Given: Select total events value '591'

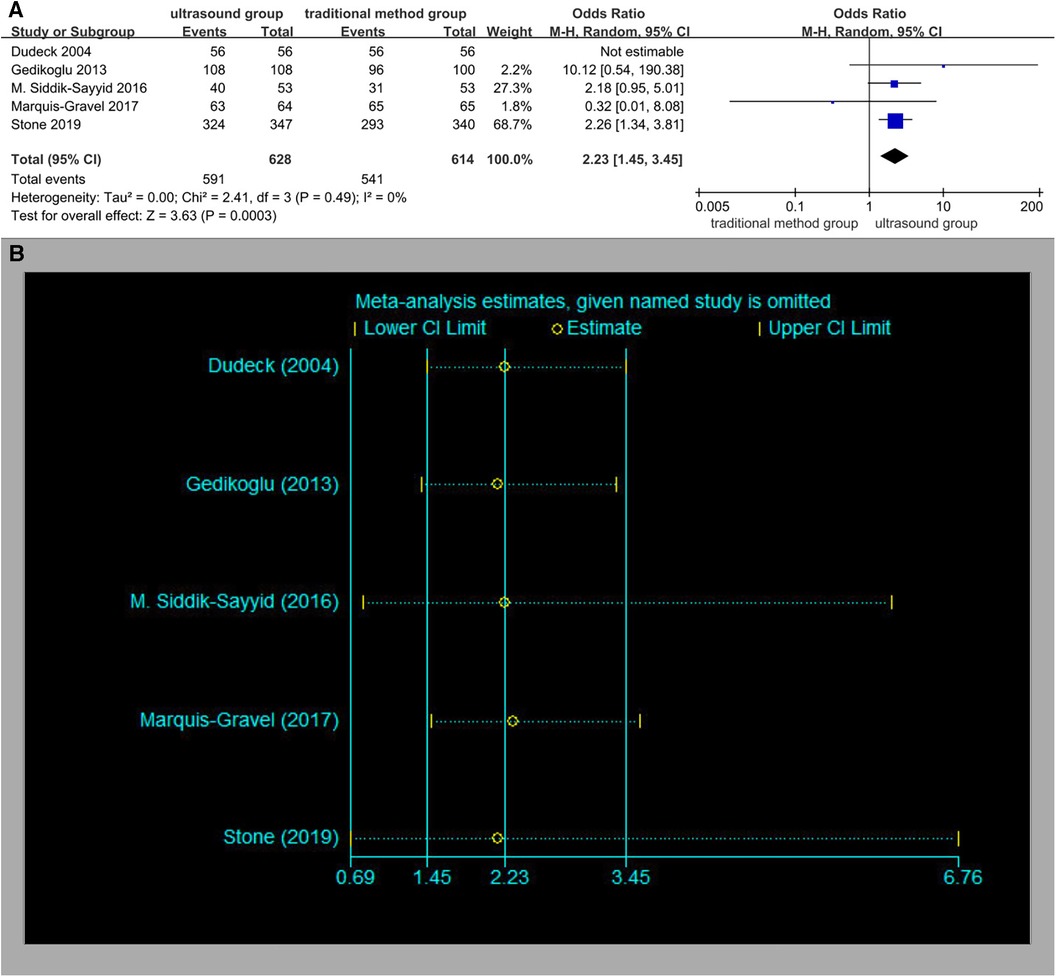Looking at the screenshot, I should pos(213,179).
